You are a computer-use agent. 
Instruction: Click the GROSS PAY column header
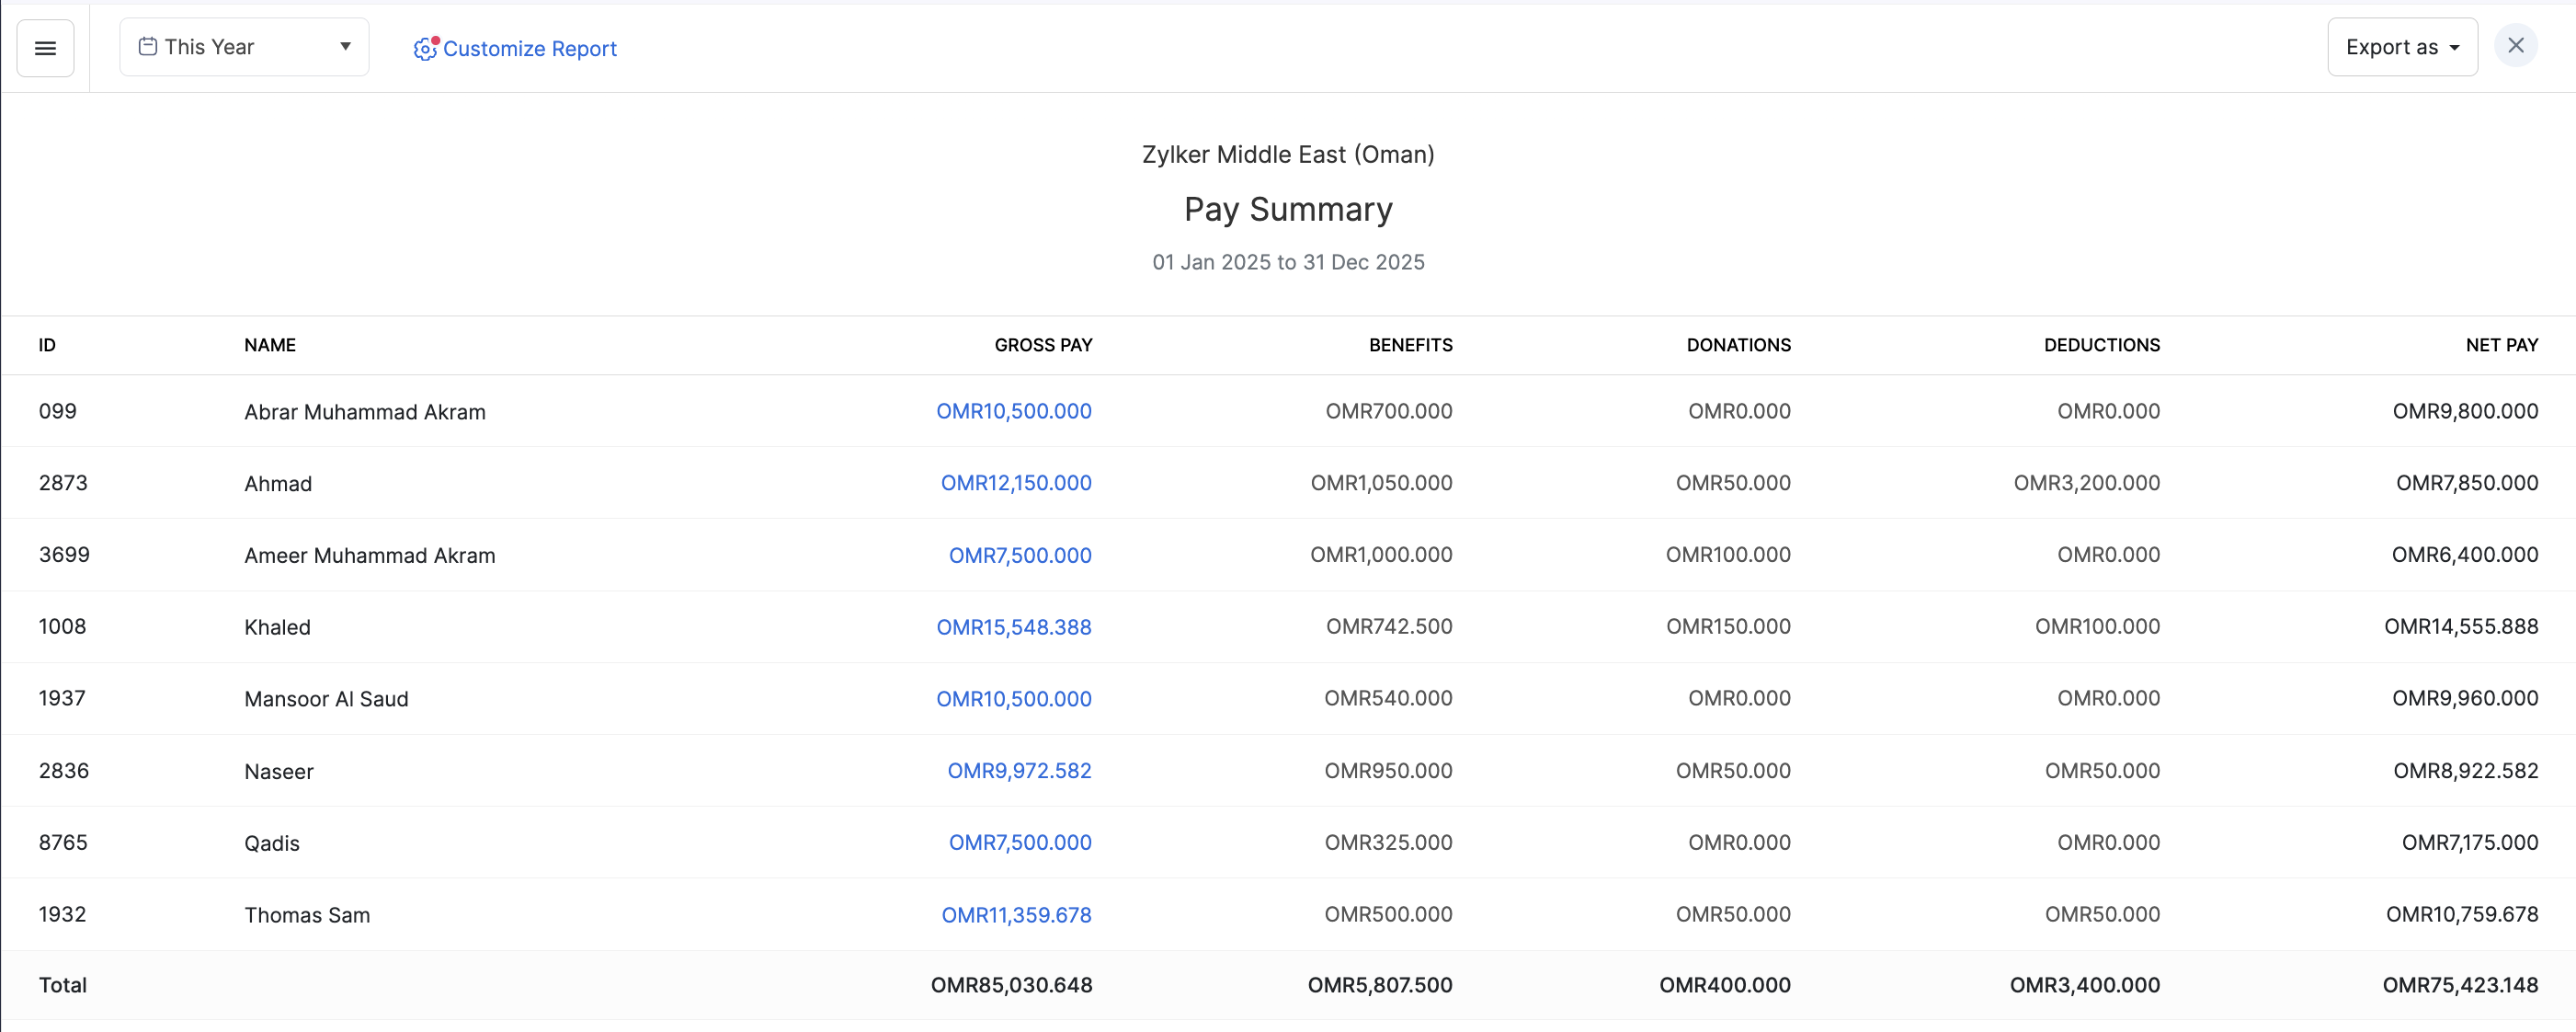pyautogui.click(x=1043, y=345)
